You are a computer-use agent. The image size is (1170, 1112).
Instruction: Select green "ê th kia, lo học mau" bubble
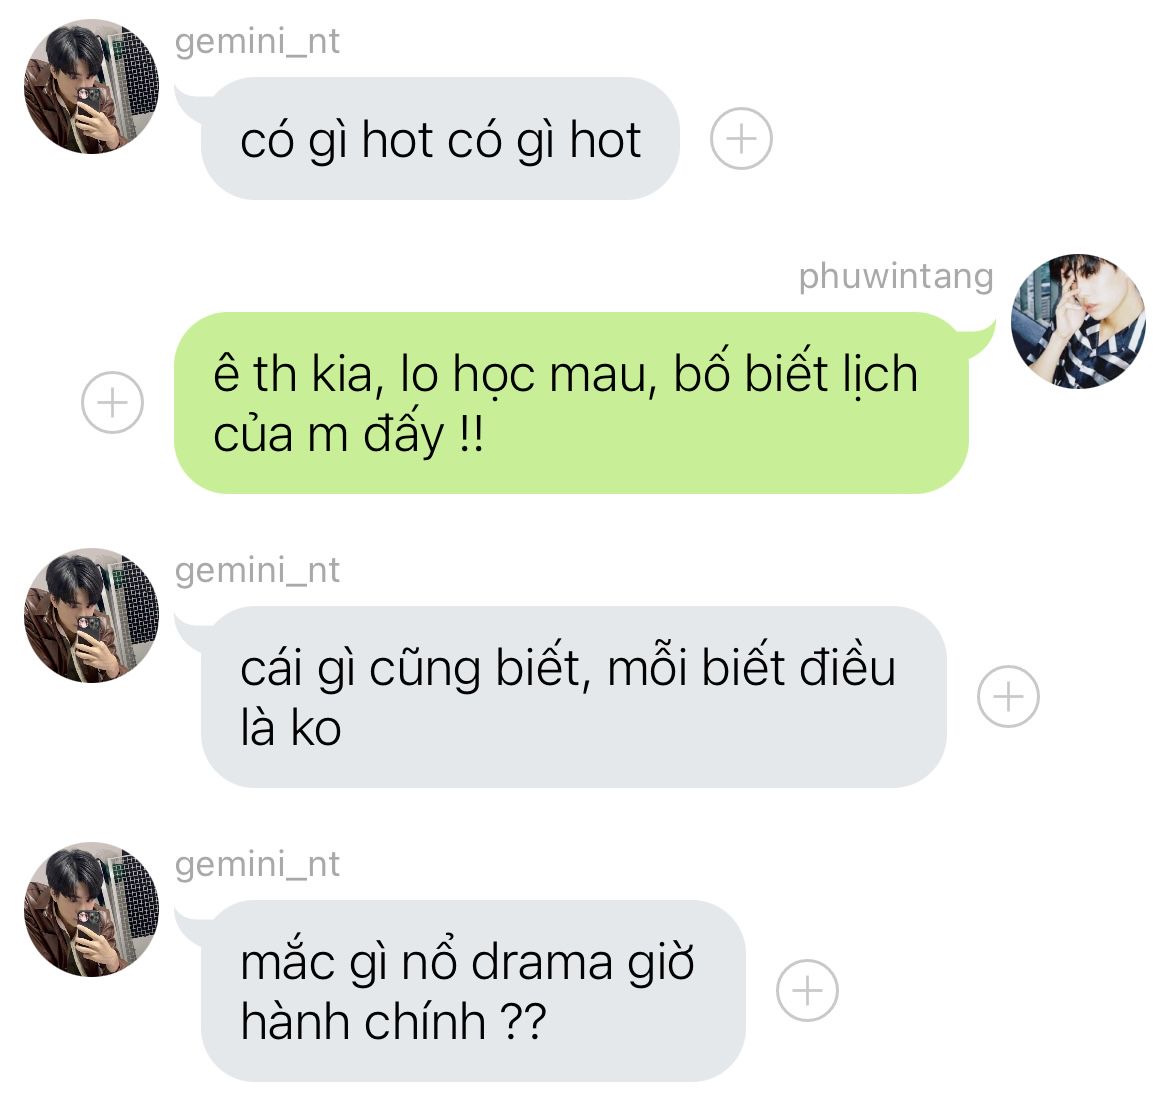pyautogui.click(x=572, y=403)
